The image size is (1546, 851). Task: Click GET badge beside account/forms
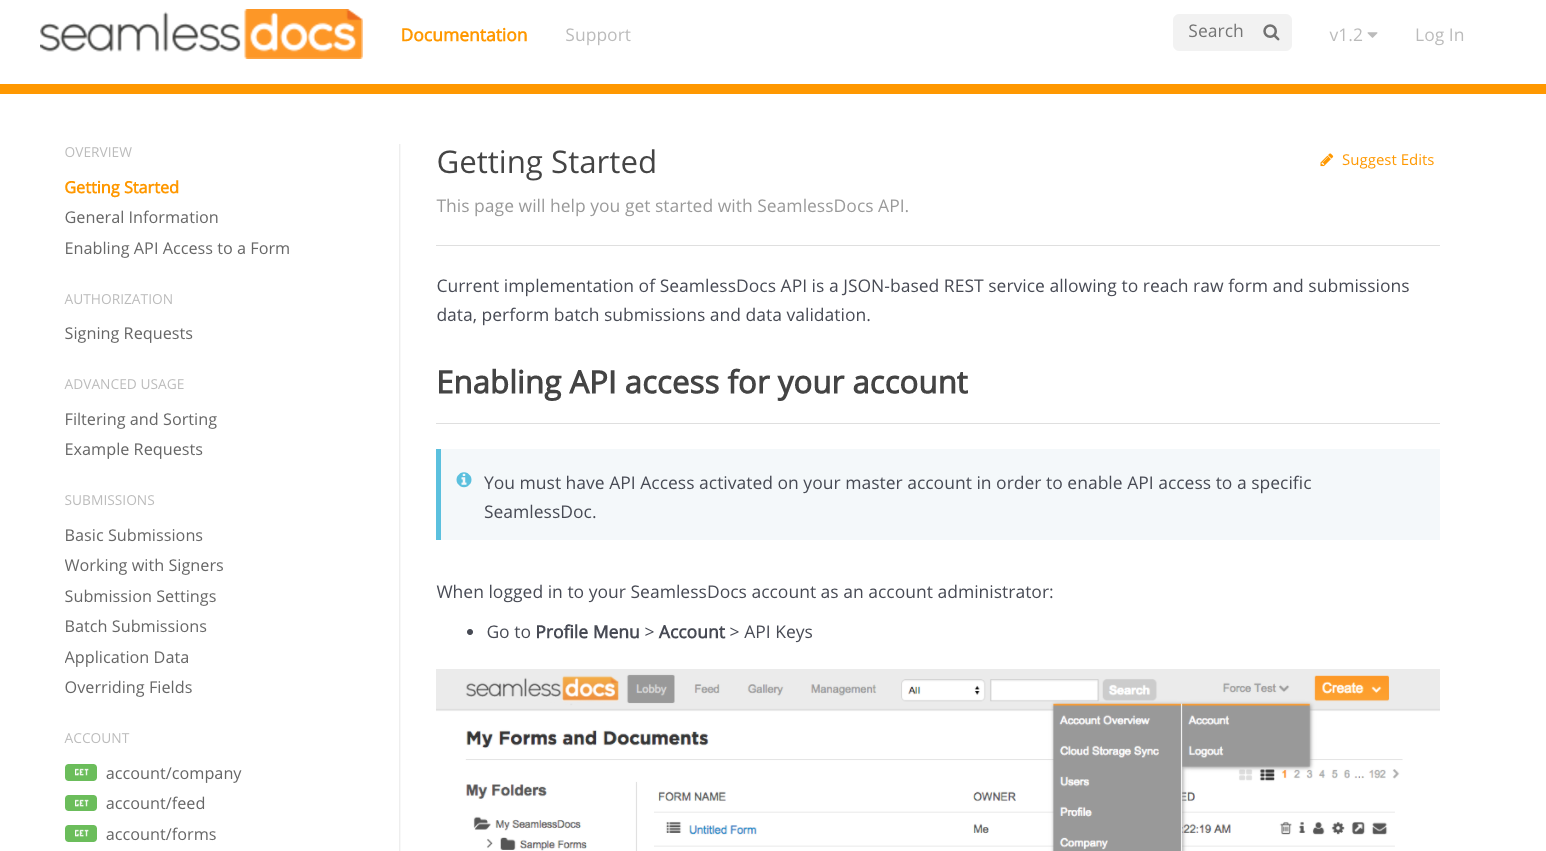[x=81, y=833]
